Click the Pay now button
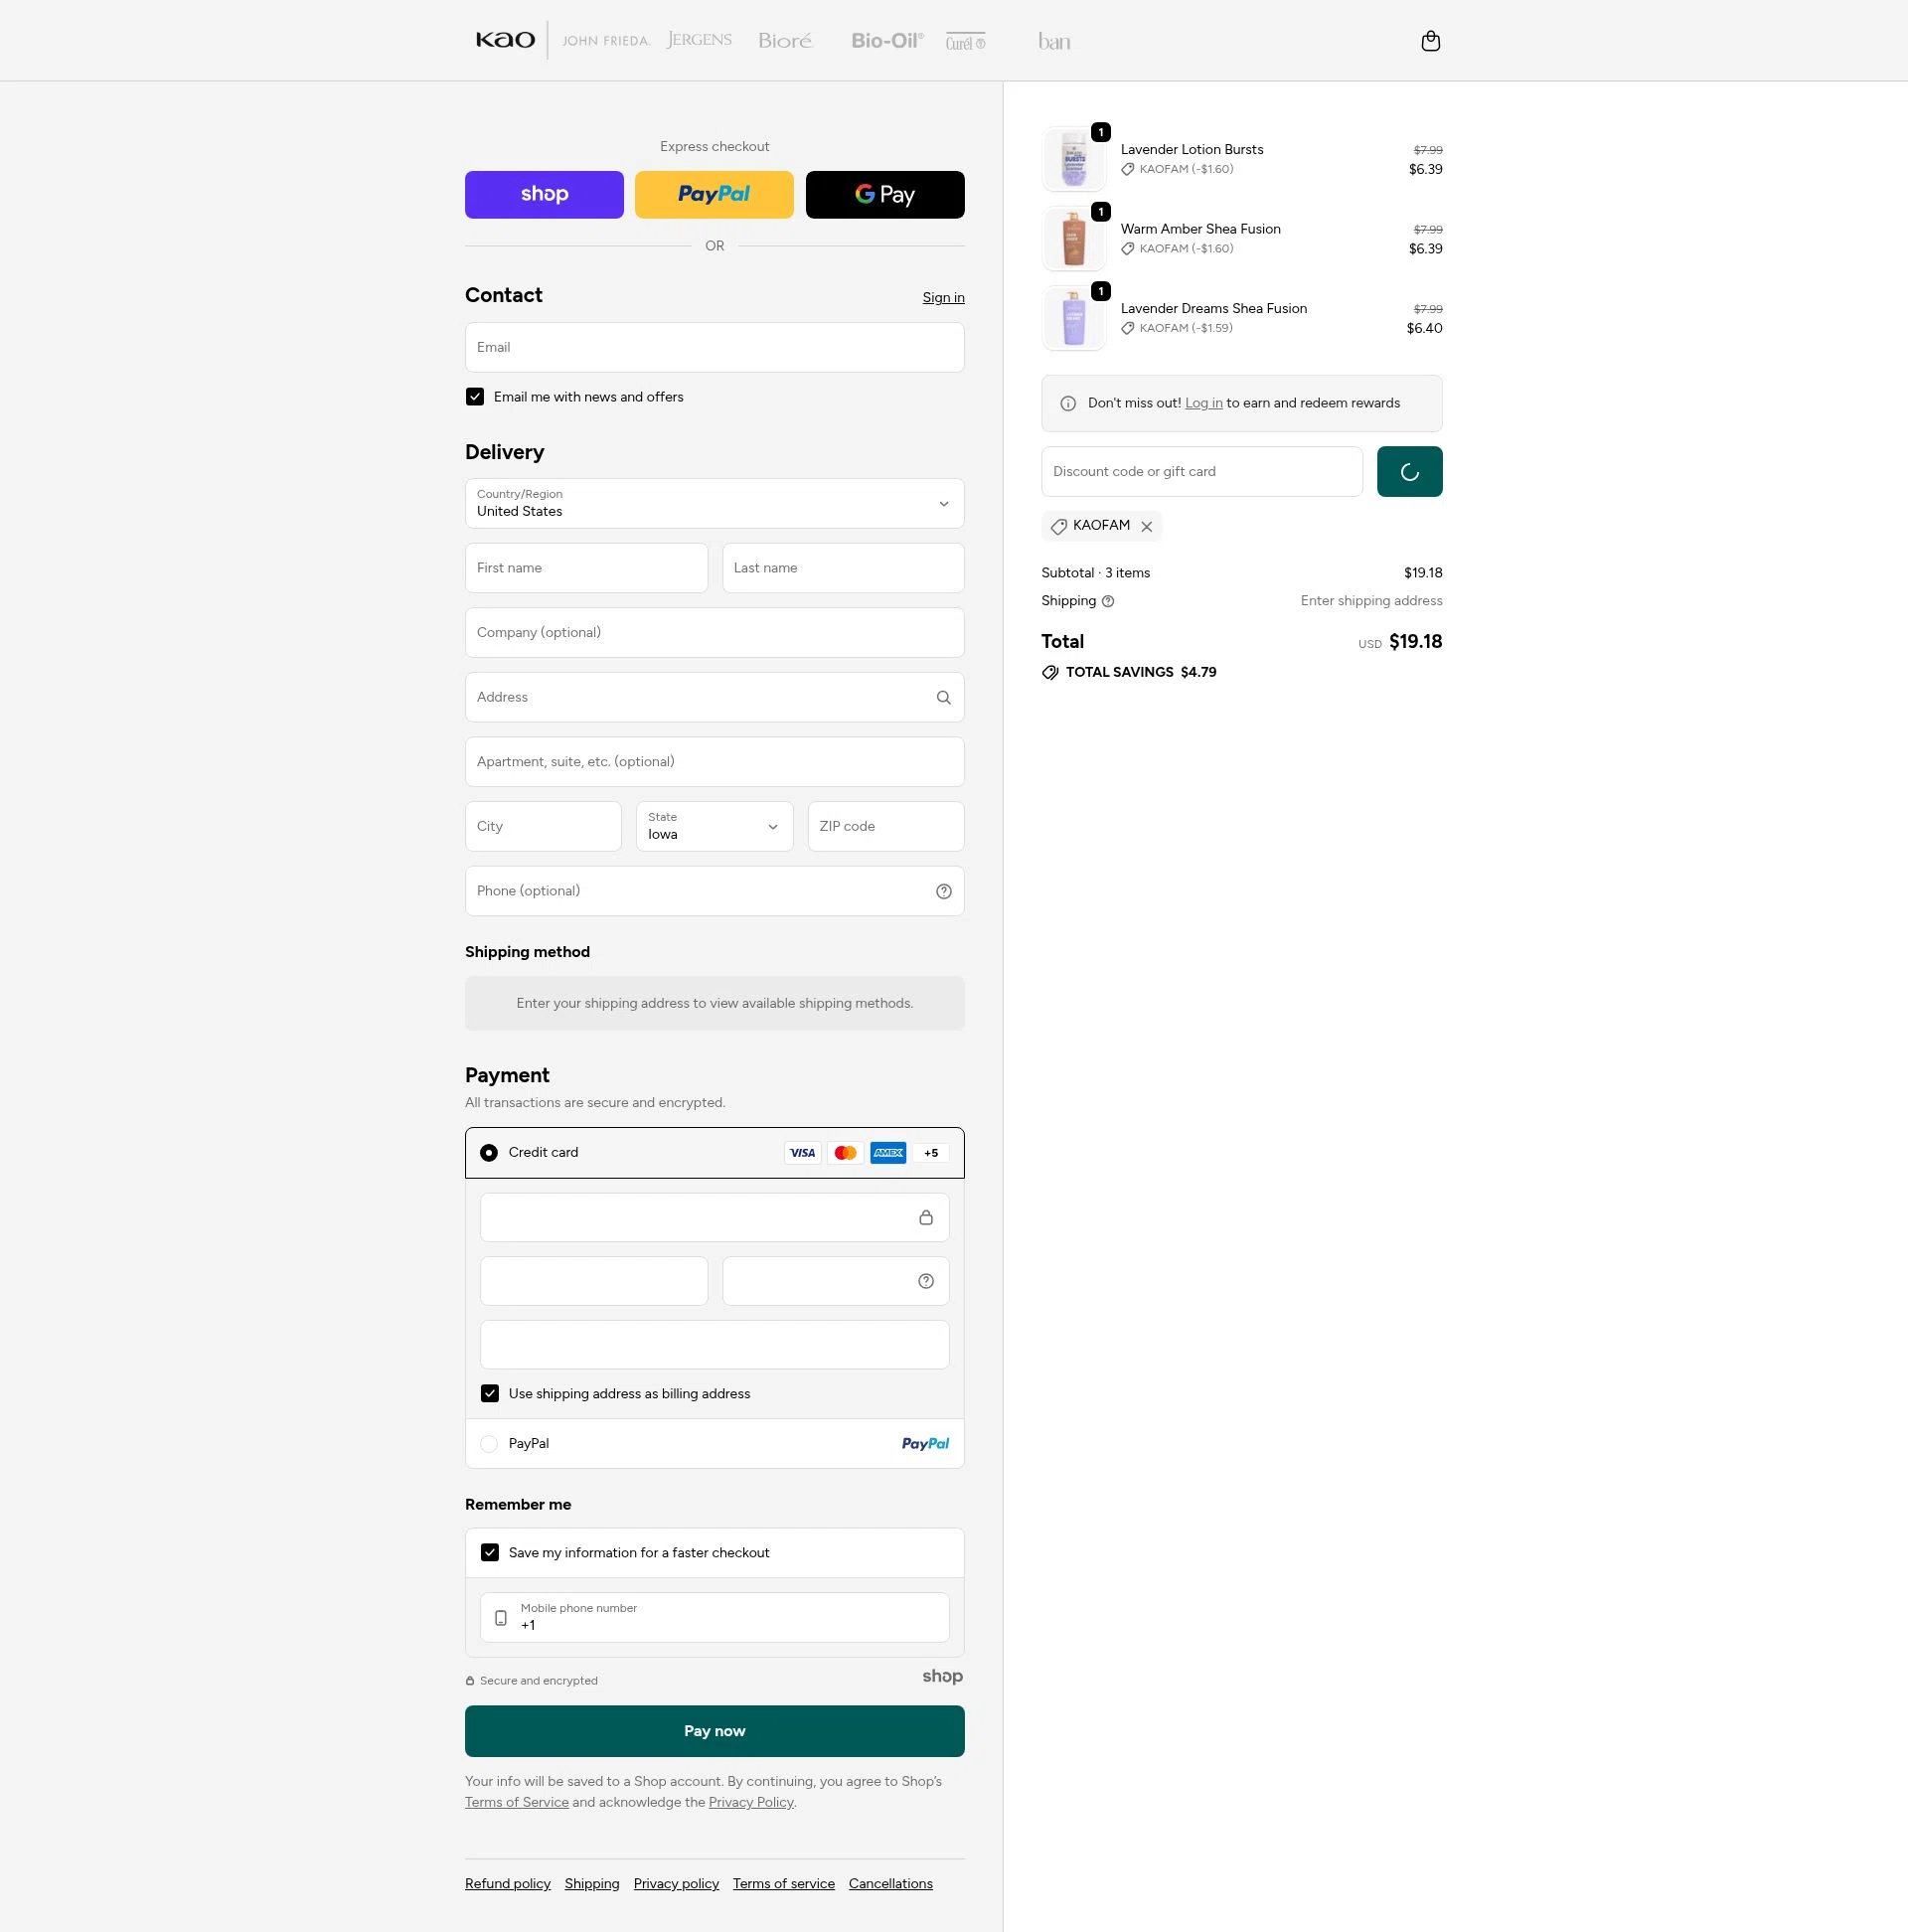This screenshot has width=1908, height=1932. pyautogui.click(x=713, y=1730)
